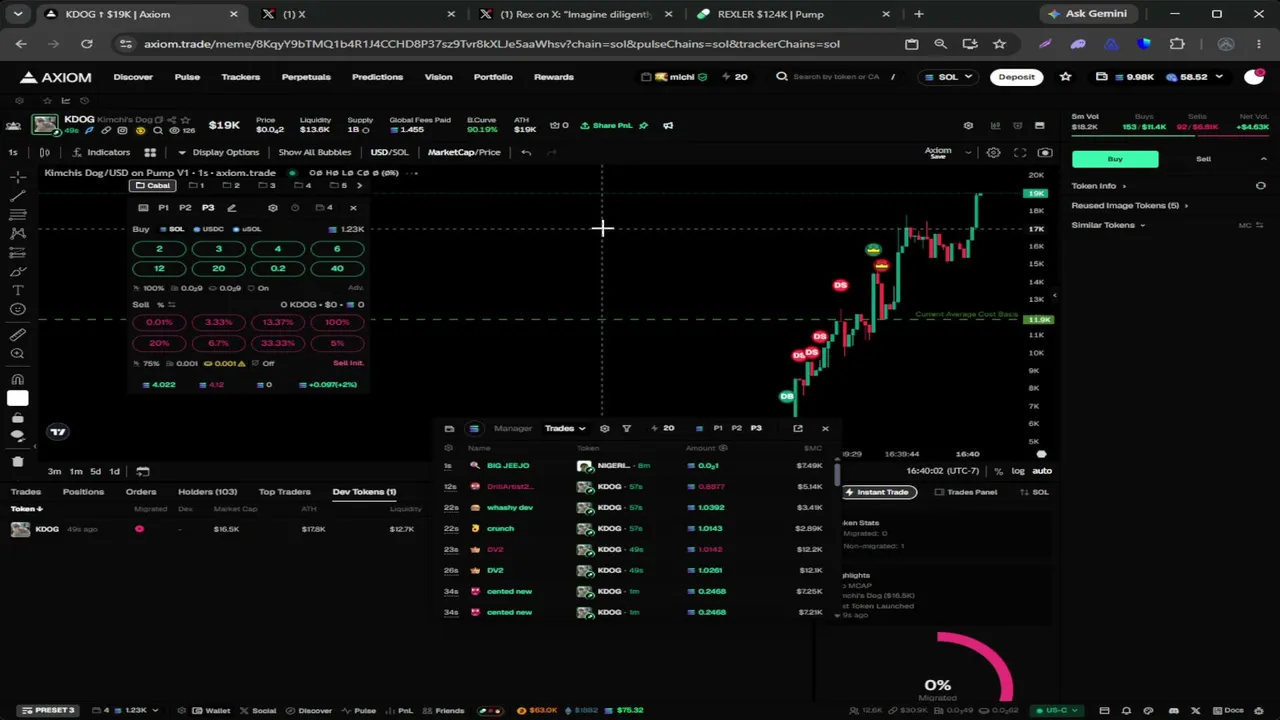Image resolution: width=1280 pixels, height=720 pixels.
Task: Select the crosshair cursor drawing tool
Action: coord(18,176)
